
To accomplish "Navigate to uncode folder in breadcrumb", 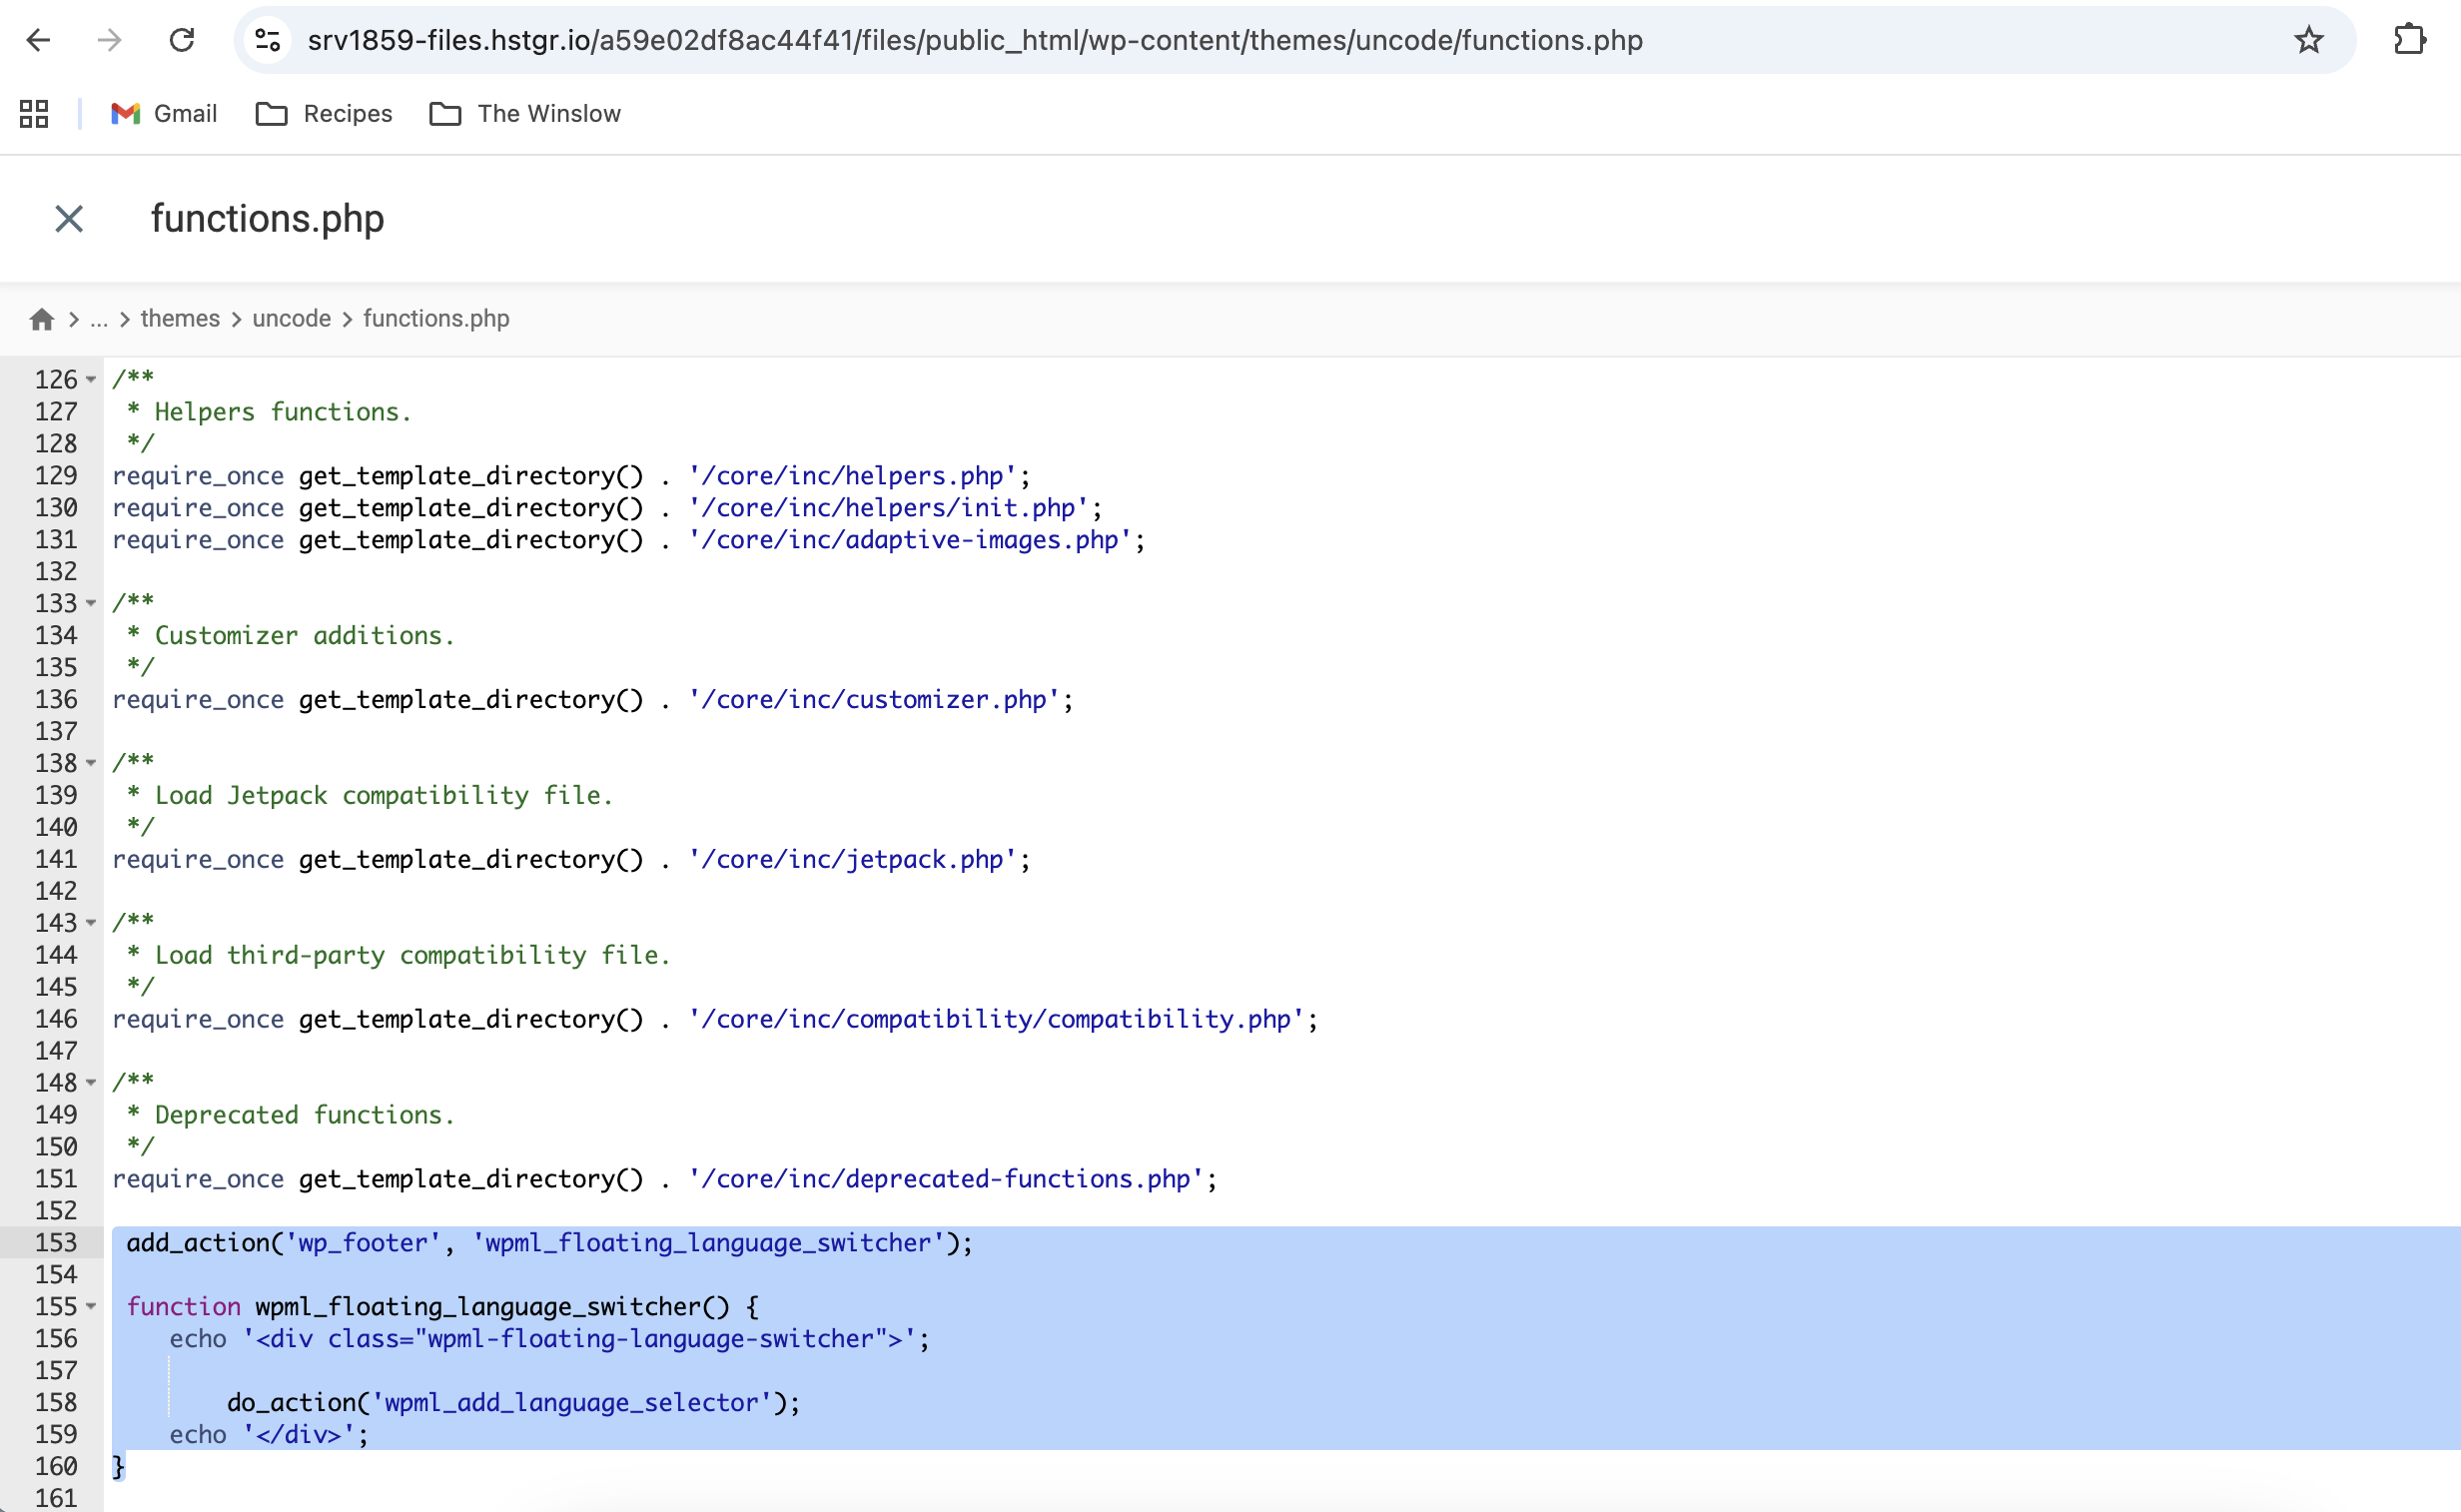I will (291, 319).
